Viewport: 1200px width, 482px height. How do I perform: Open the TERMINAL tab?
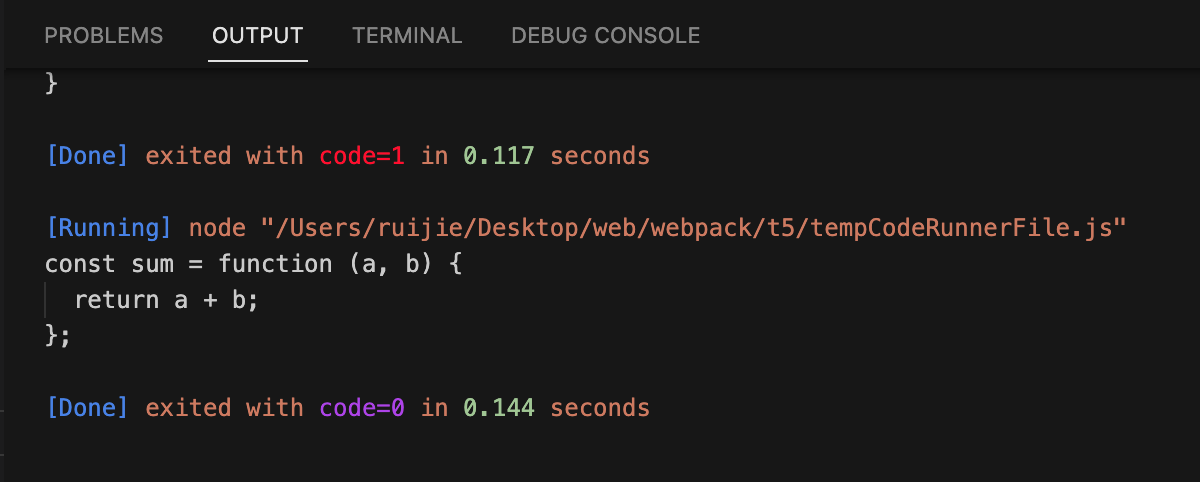(407, 36)
